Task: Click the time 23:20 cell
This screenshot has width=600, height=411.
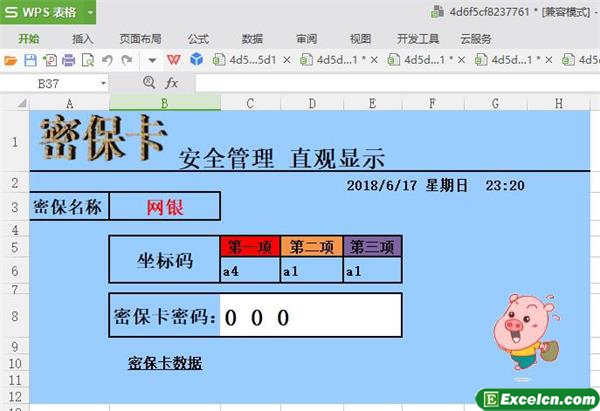Action: click(x=505, y=186)
